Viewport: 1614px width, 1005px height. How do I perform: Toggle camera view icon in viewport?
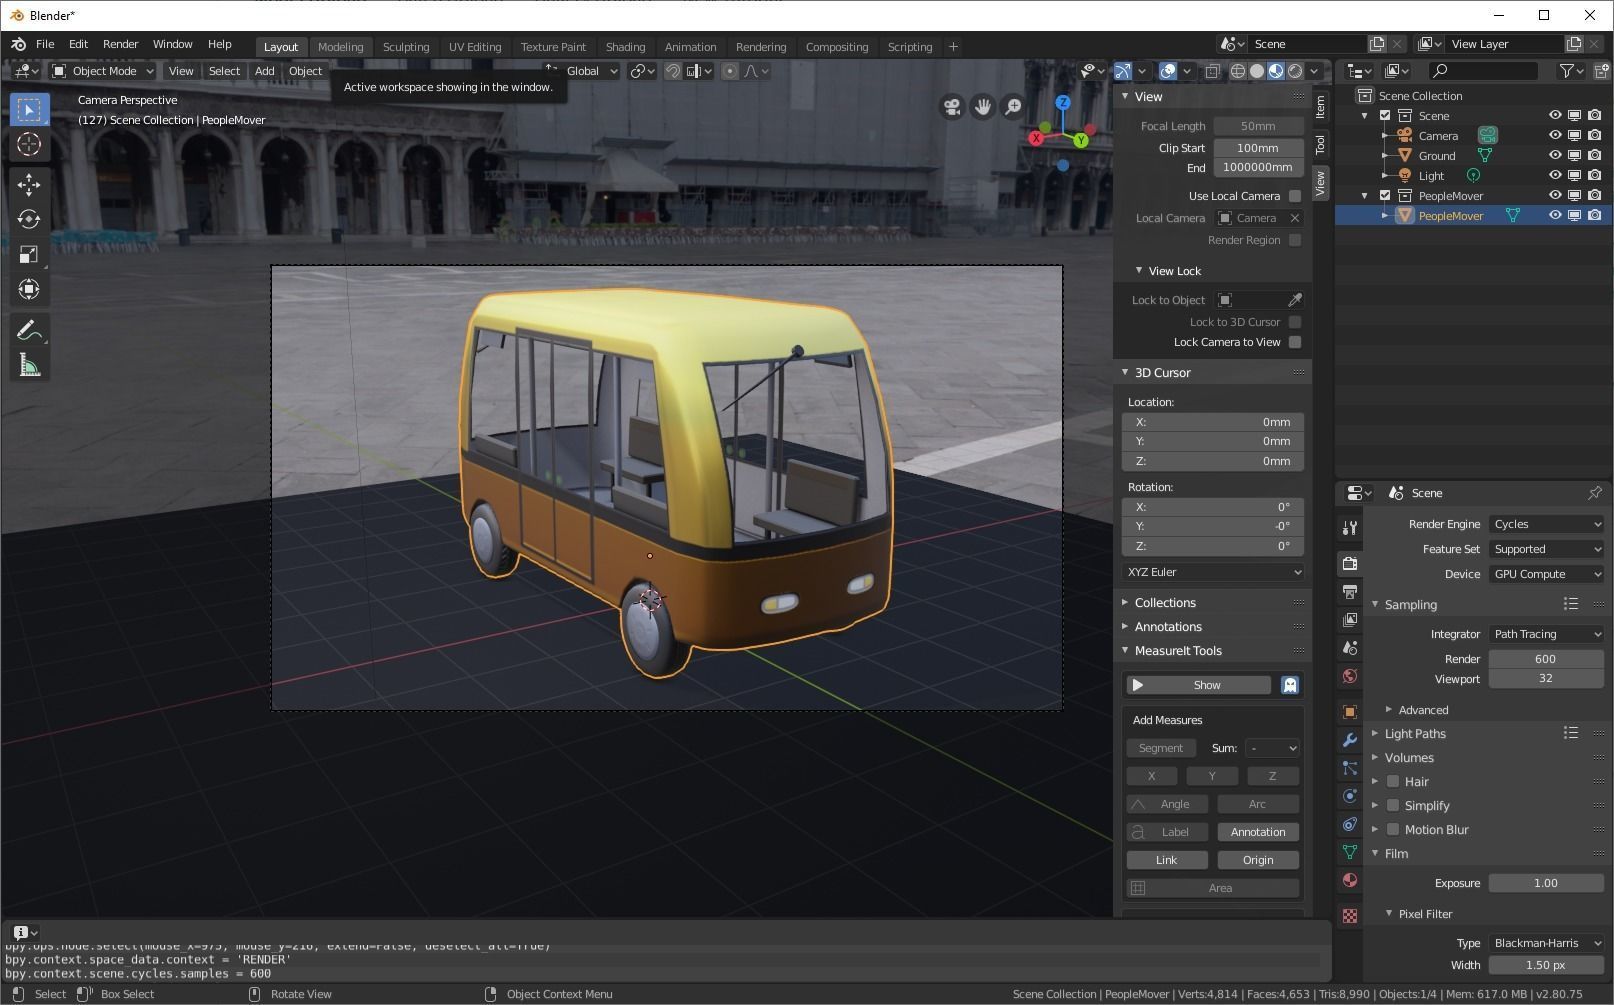click(952, 106)
